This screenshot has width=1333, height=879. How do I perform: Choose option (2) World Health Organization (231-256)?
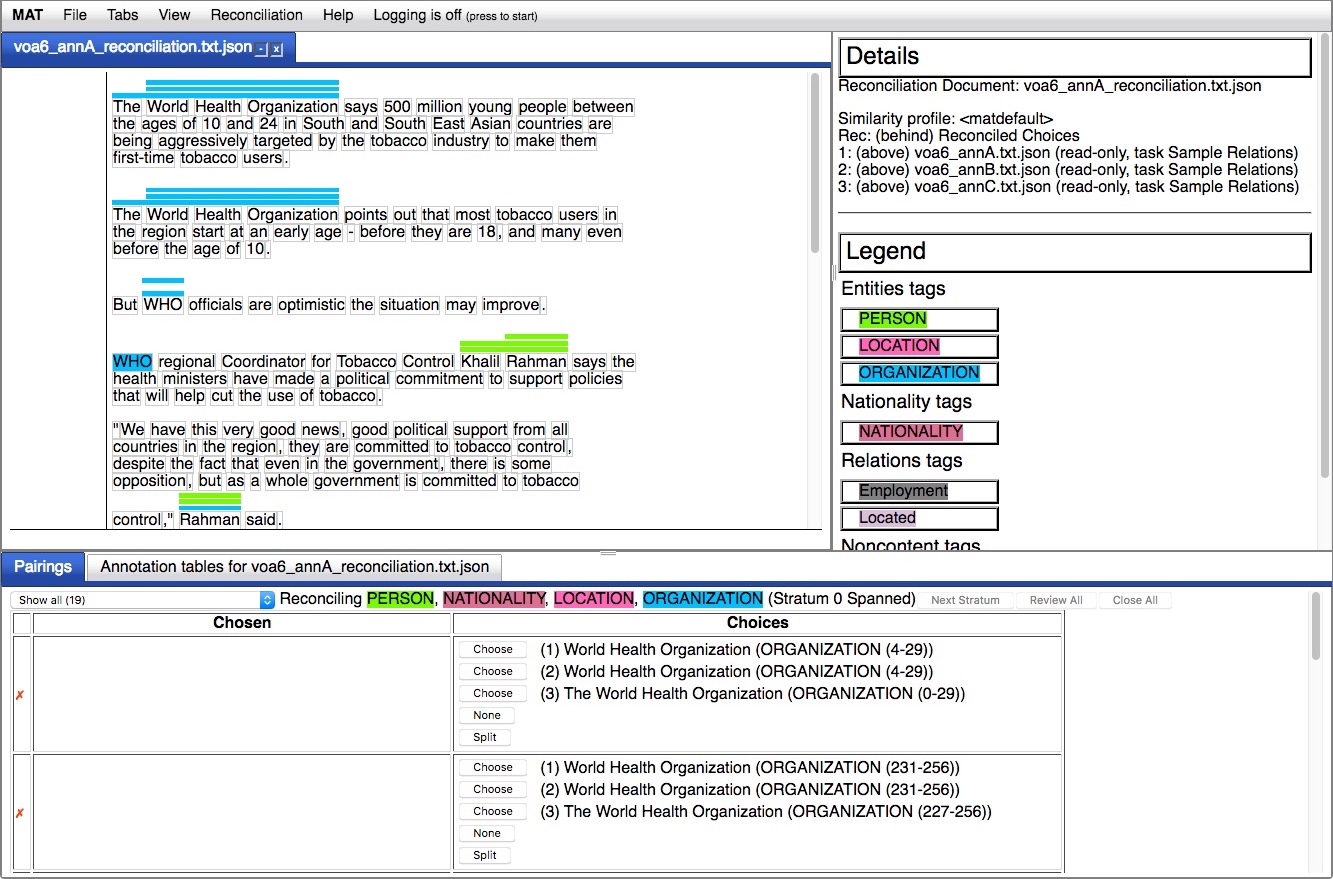(x=493, y=789)
